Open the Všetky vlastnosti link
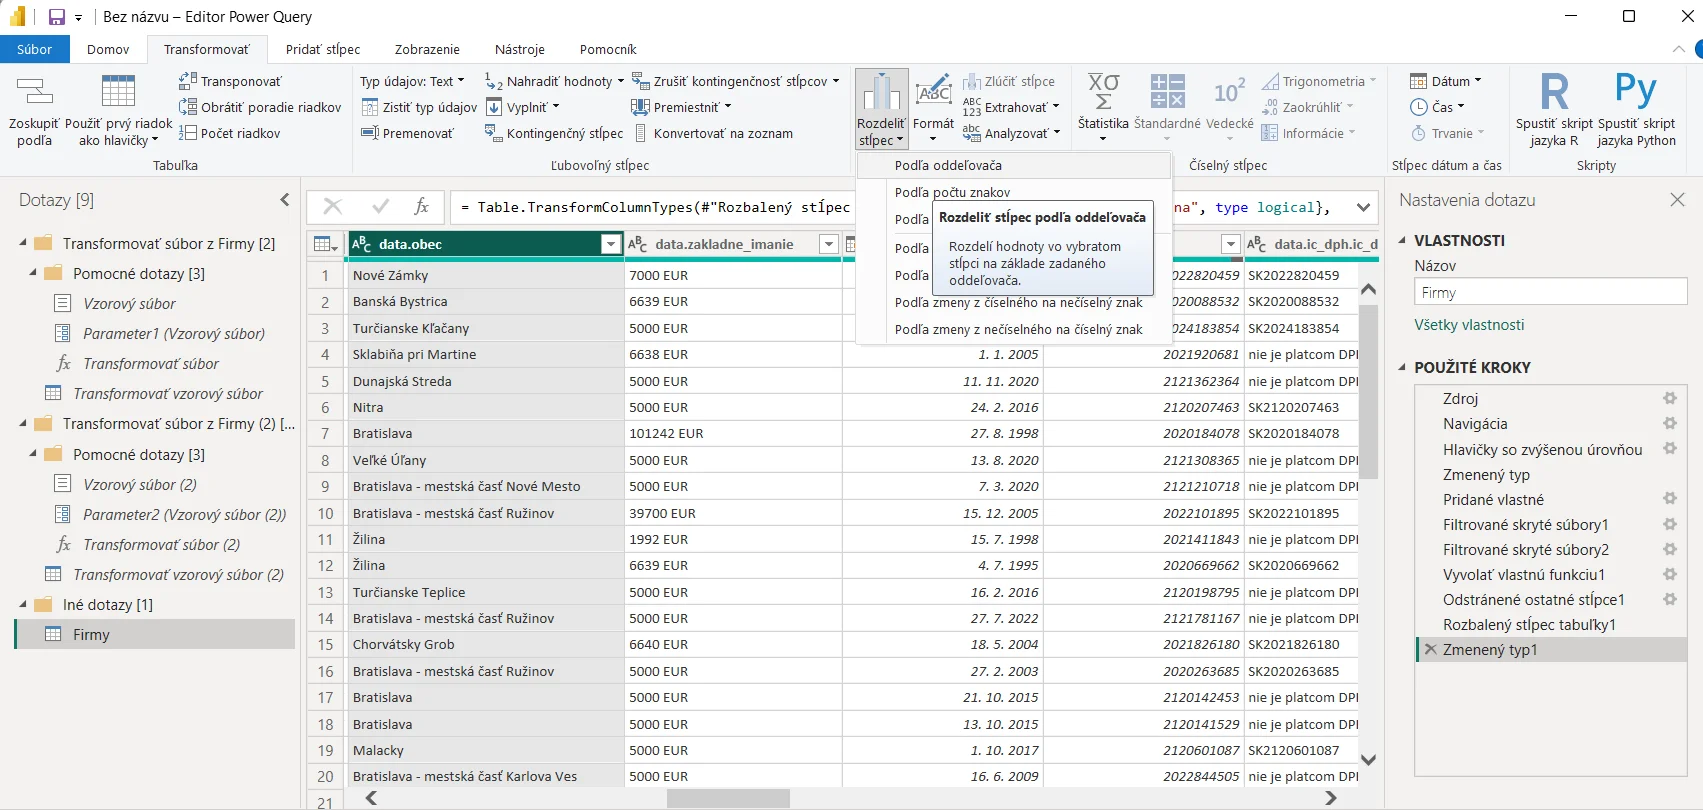Screen dimensions: 1703x810 point(1469,325)
